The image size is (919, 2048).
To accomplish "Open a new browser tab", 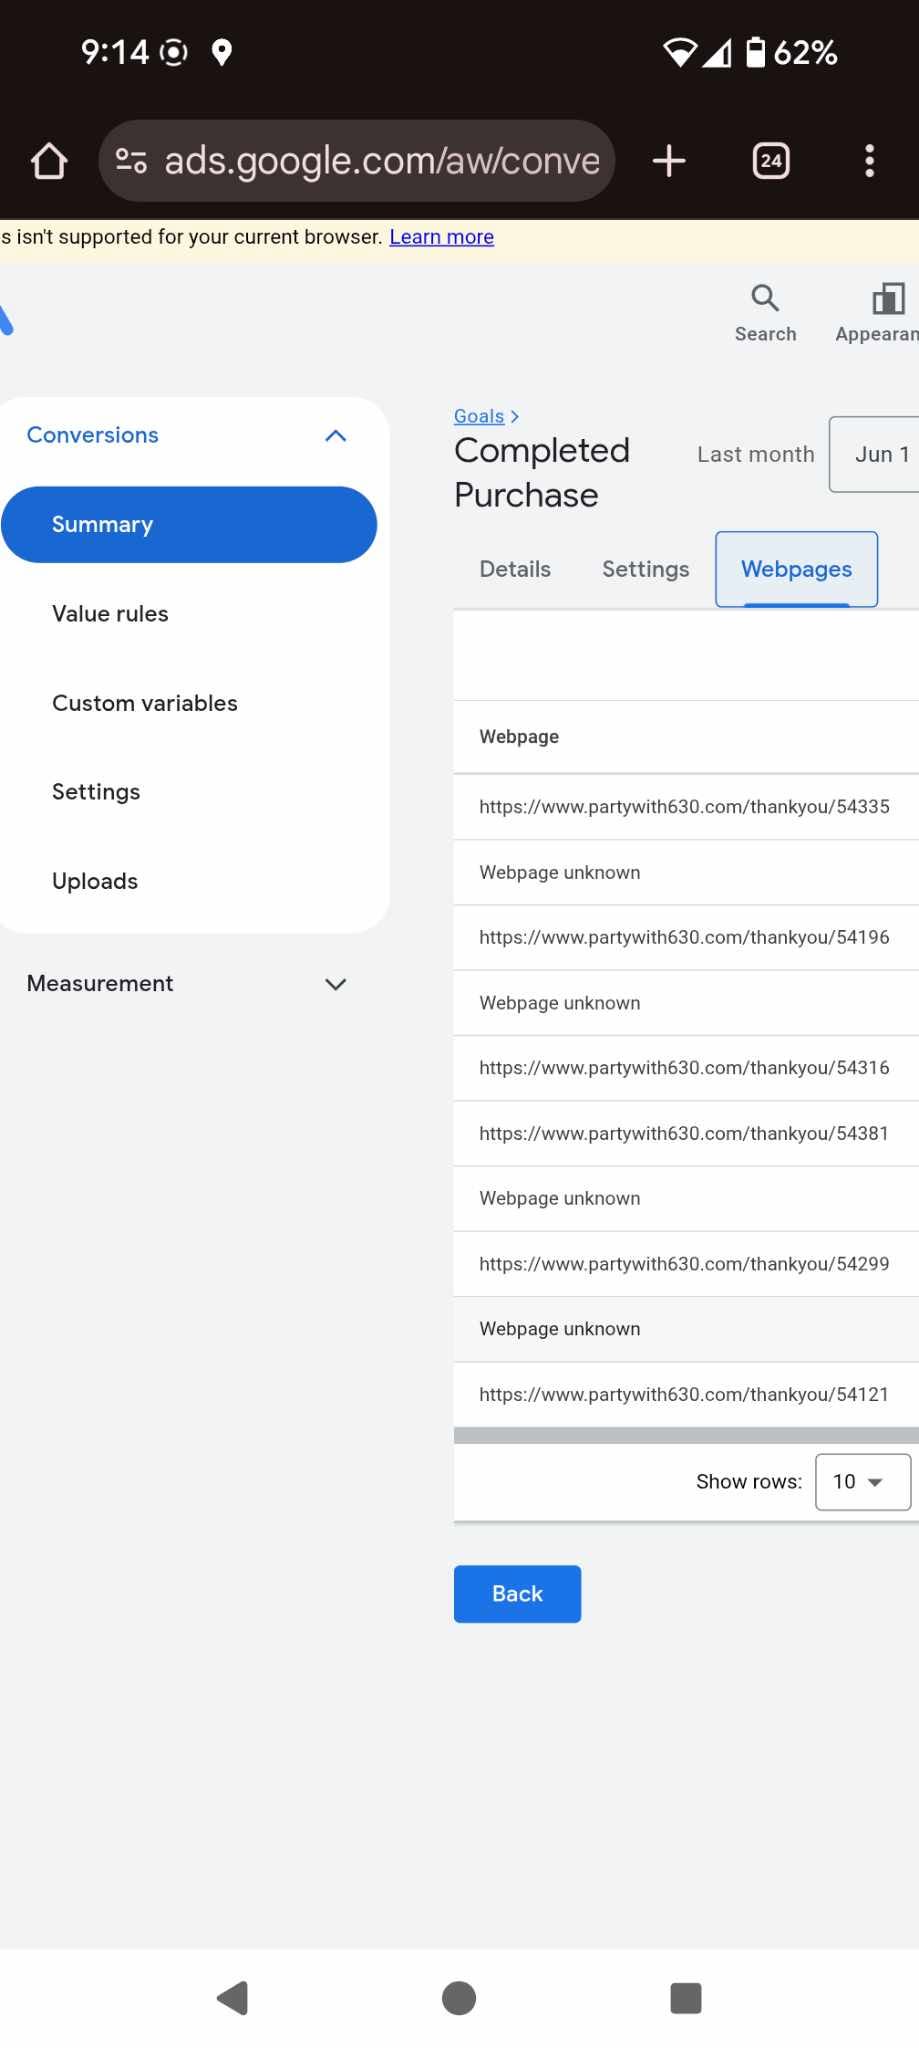I will (x=669, y=161).
